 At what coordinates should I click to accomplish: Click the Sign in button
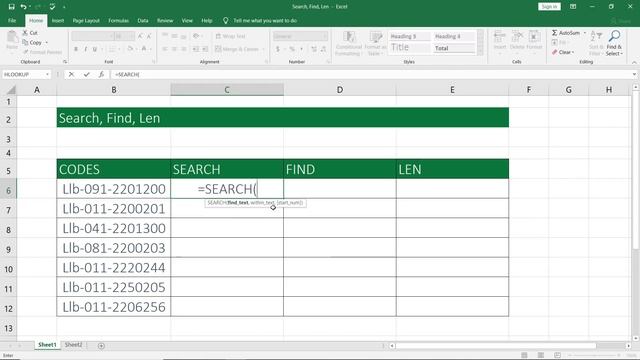pyautogui.click(x=549, y=7)
